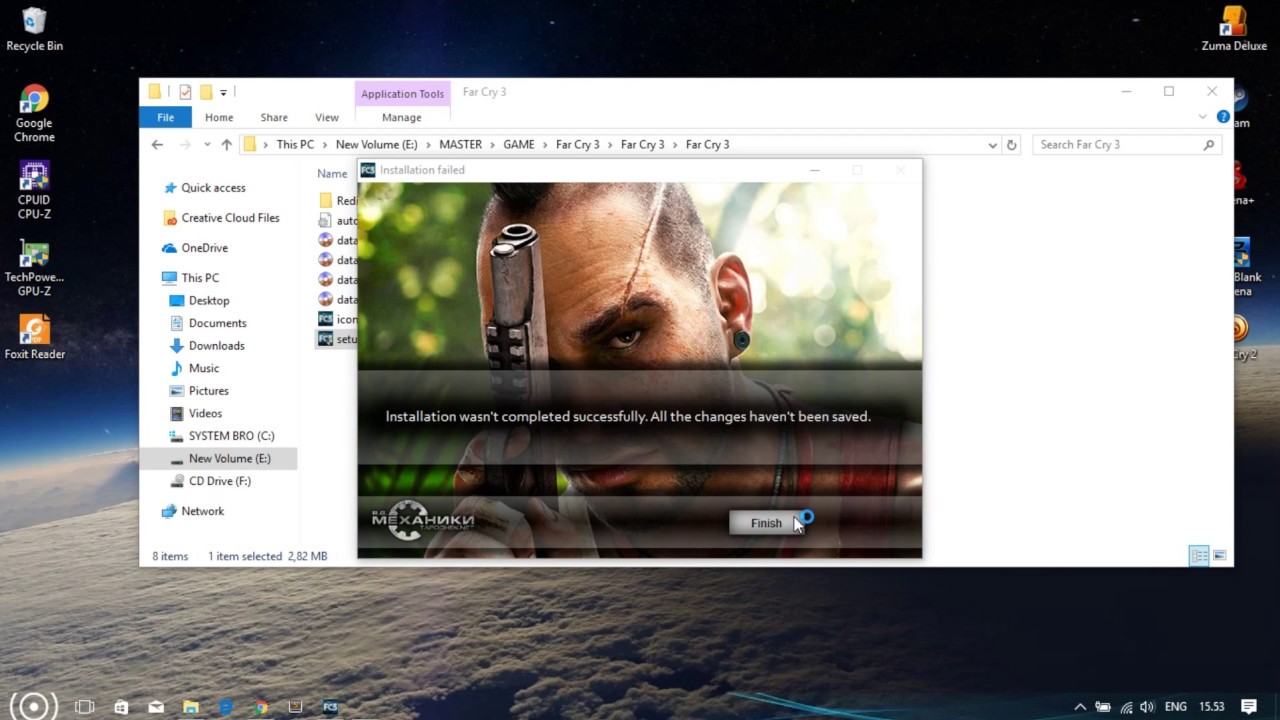Select This PC in the navigation pane
Viewport: 1280px width, 720px height.
point(199,278)
